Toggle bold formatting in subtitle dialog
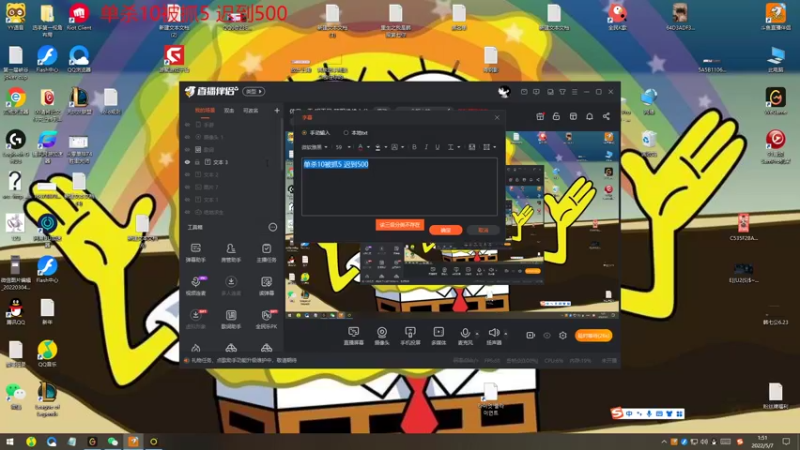The image size is (800, 450). [x=414, y=147]
